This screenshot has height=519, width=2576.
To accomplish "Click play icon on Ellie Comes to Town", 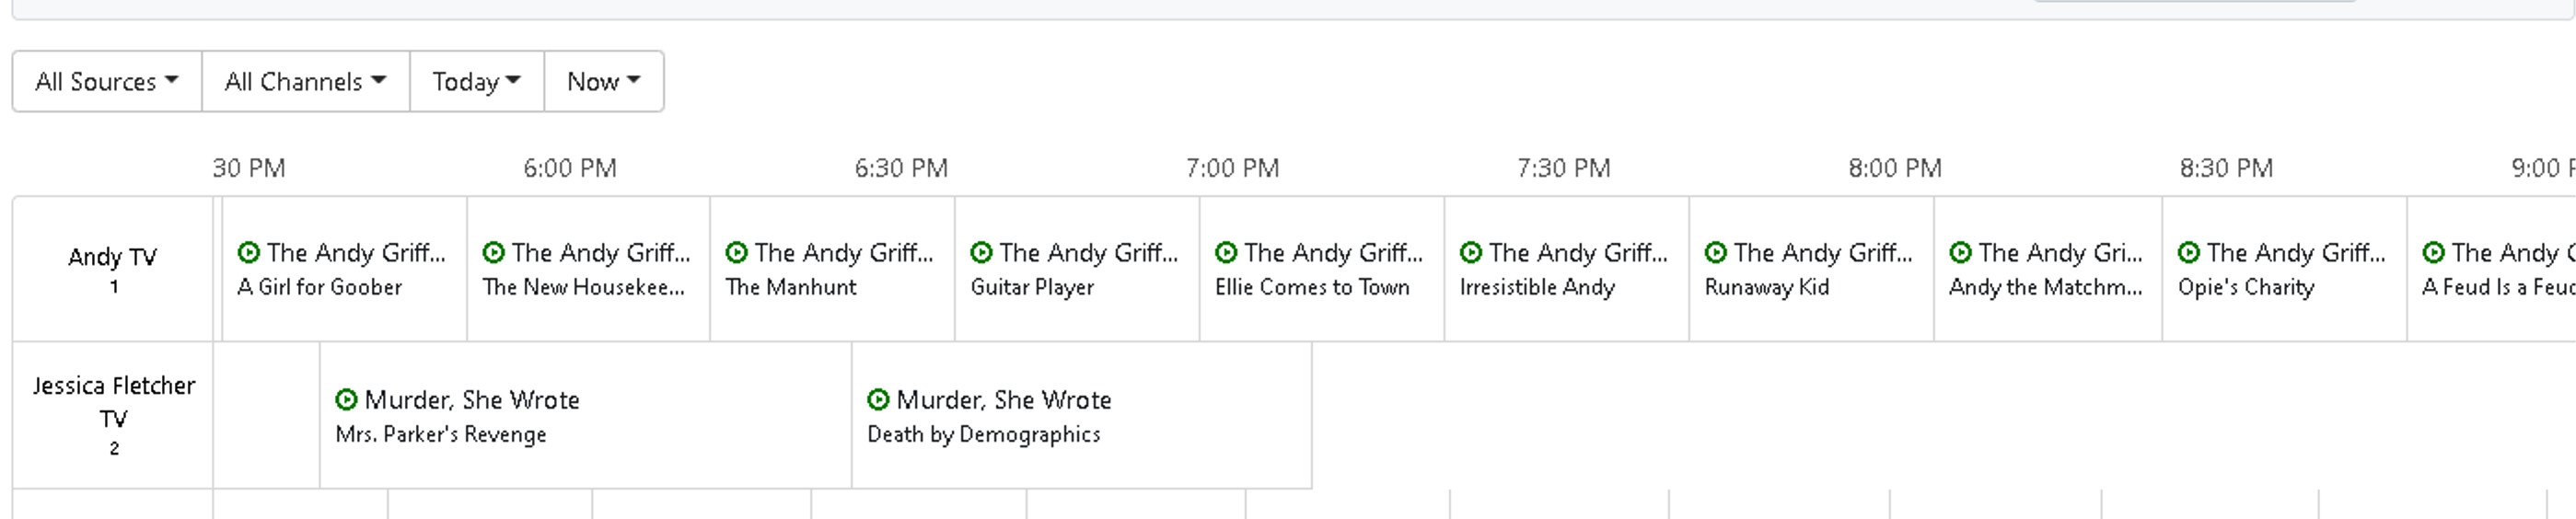I will [x=1226, y=253].
